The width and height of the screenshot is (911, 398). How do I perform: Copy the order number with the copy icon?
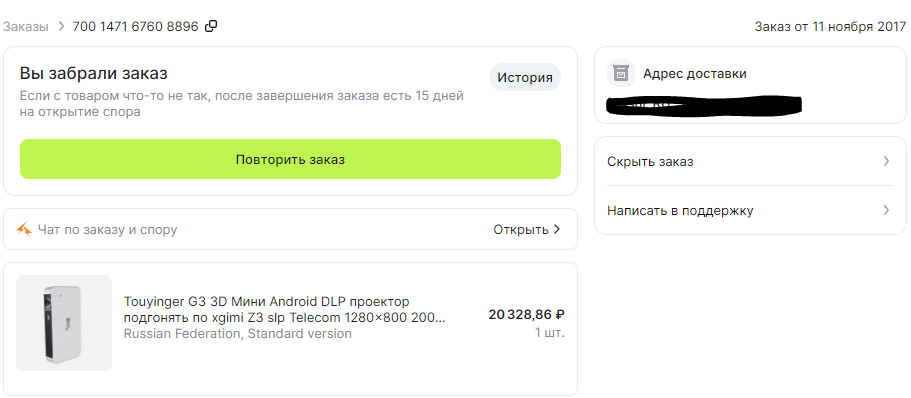click(x=211, y=26)
